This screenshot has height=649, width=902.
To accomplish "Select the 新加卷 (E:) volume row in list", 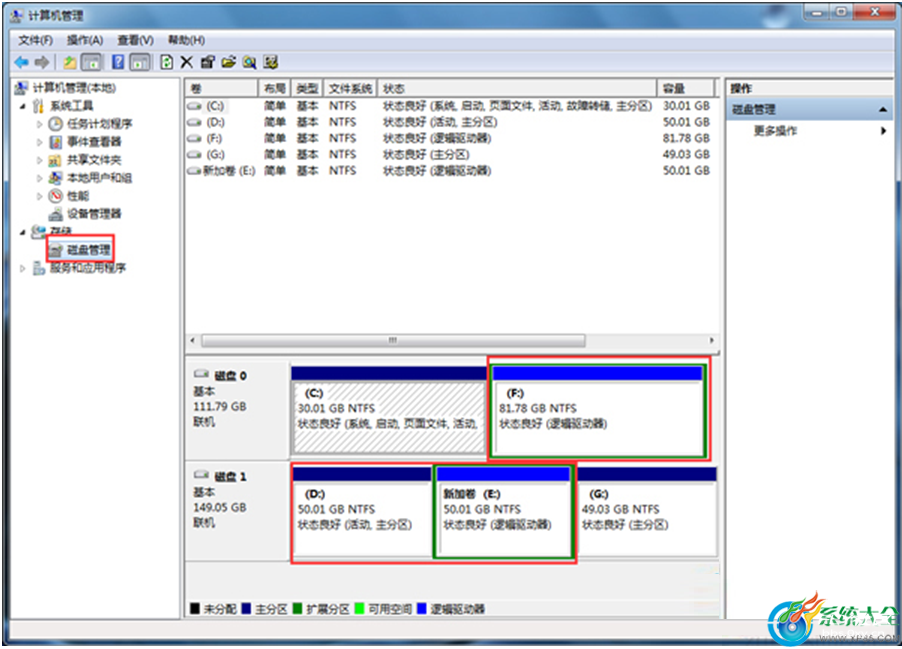I will [x=452, y=170].
